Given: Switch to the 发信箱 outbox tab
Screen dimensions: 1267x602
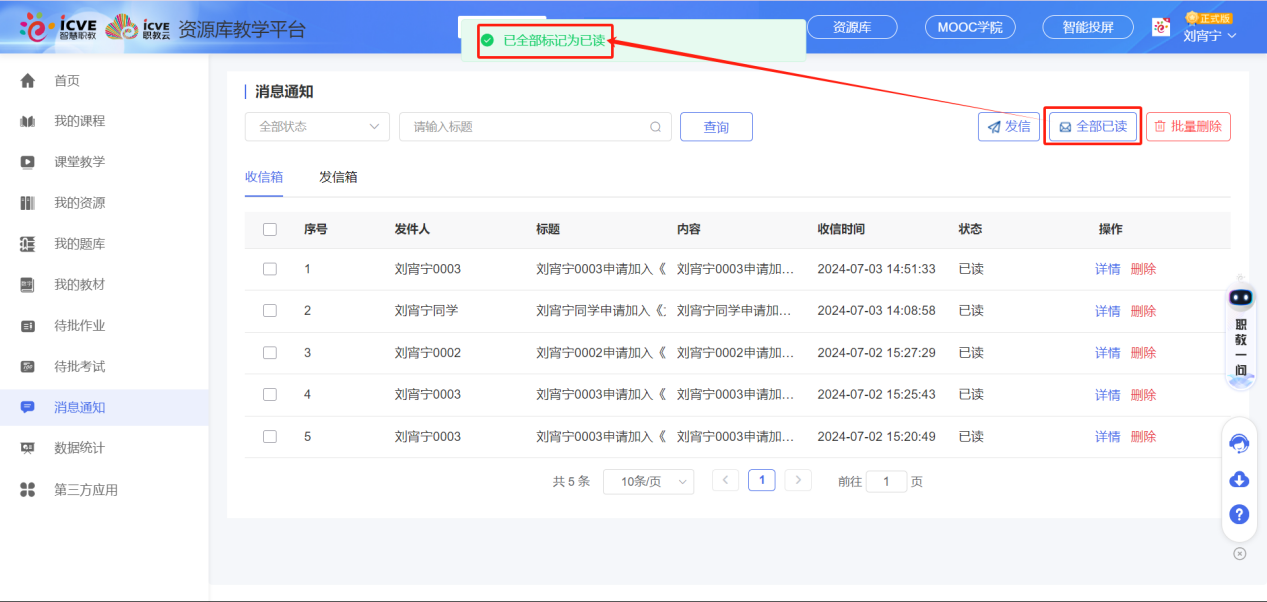Looking at the screenshot, I should (x=338, y=177).
